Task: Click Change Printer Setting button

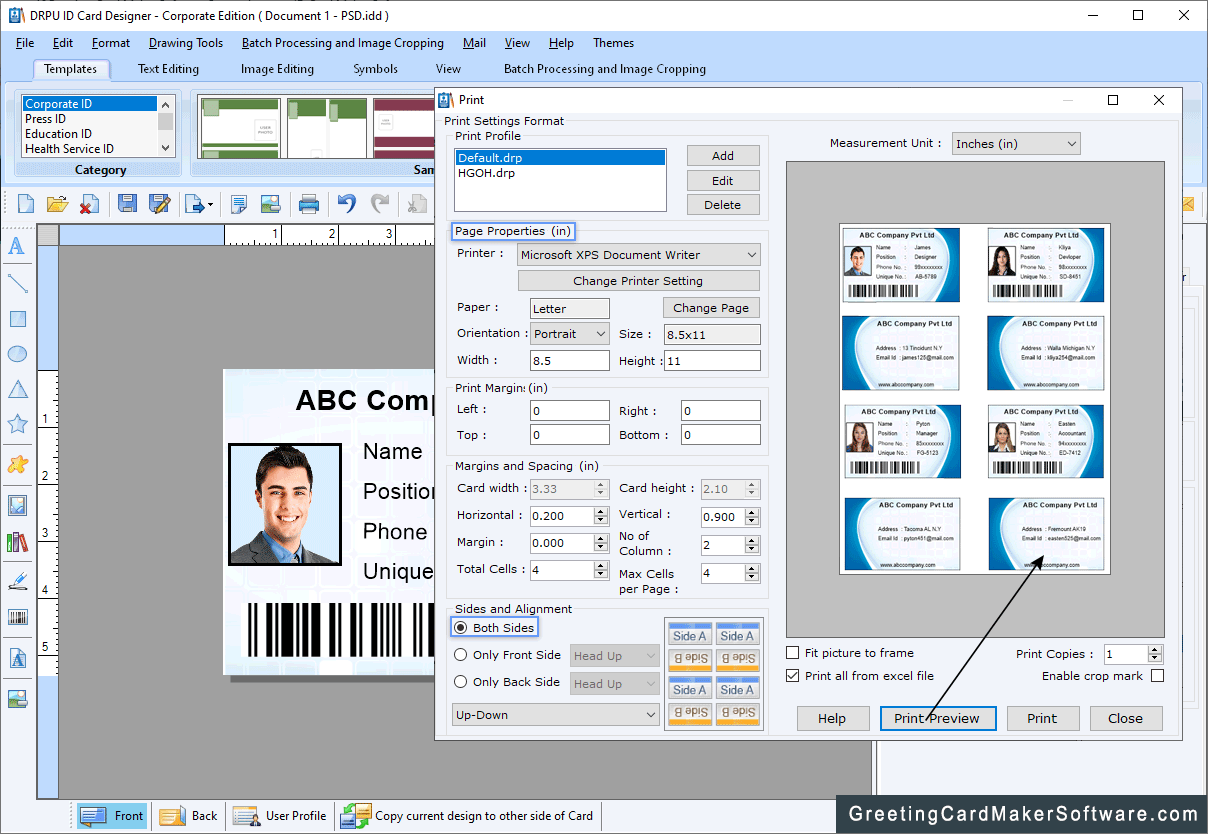Action: pos(638,281)
